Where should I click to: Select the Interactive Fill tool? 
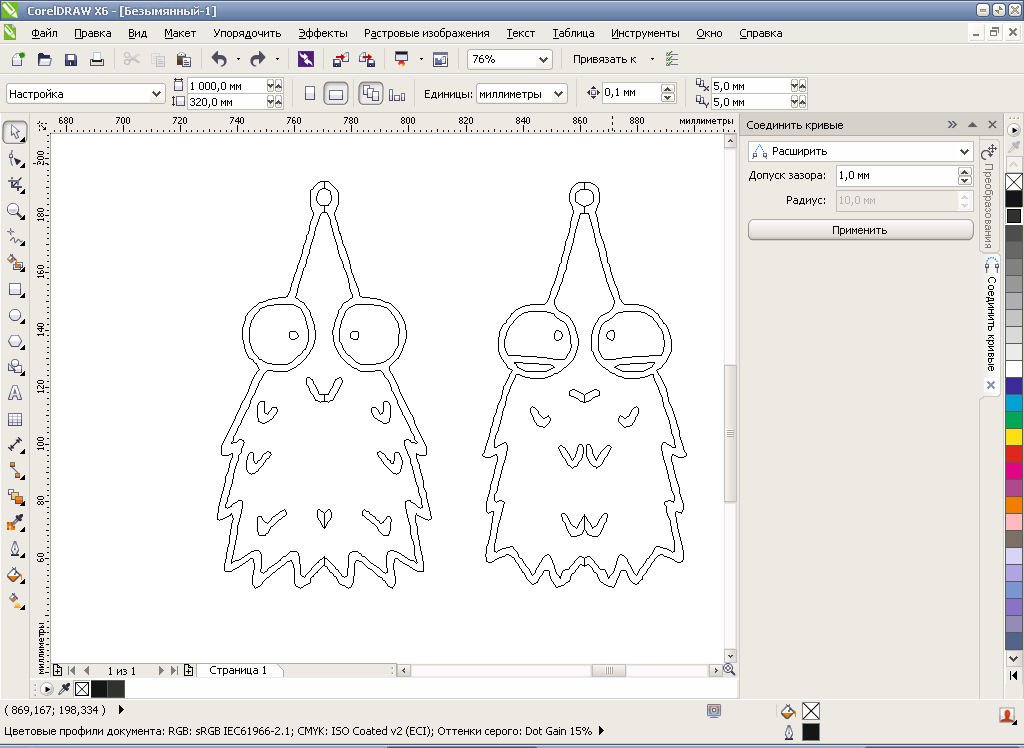click(x=15, y=601)
